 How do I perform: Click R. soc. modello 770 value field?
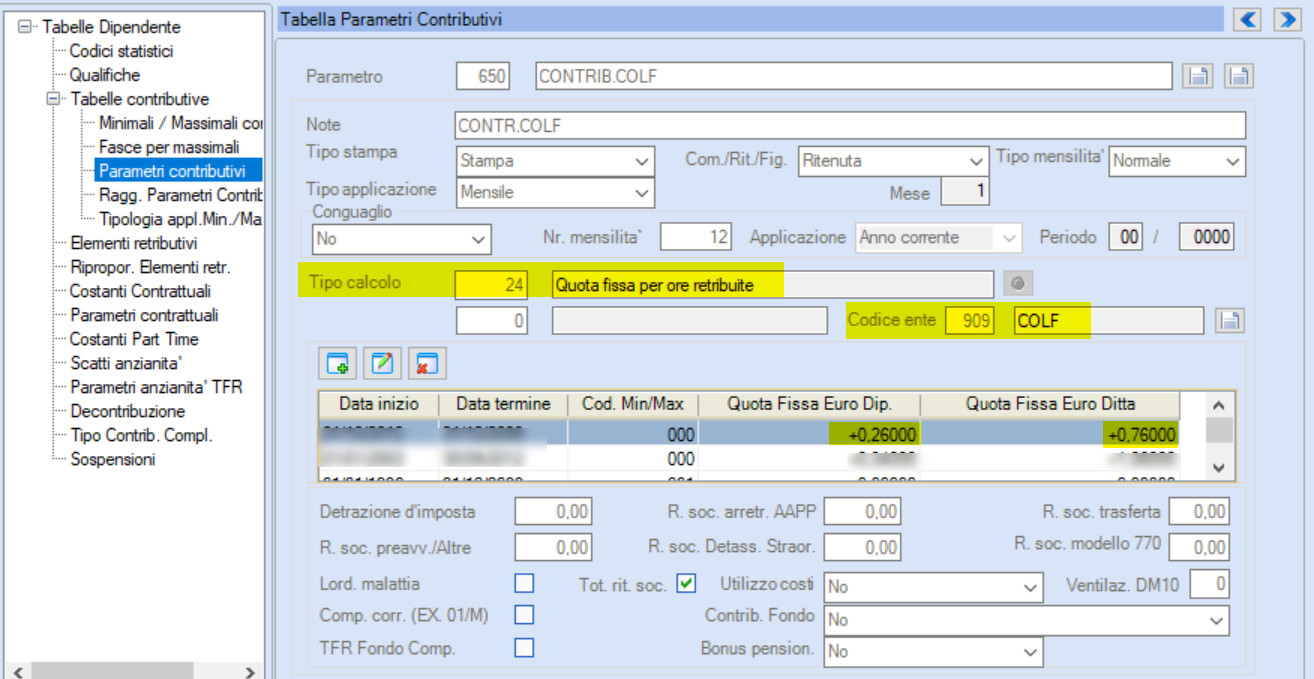pyautogui.click(x=1199, y=548)
